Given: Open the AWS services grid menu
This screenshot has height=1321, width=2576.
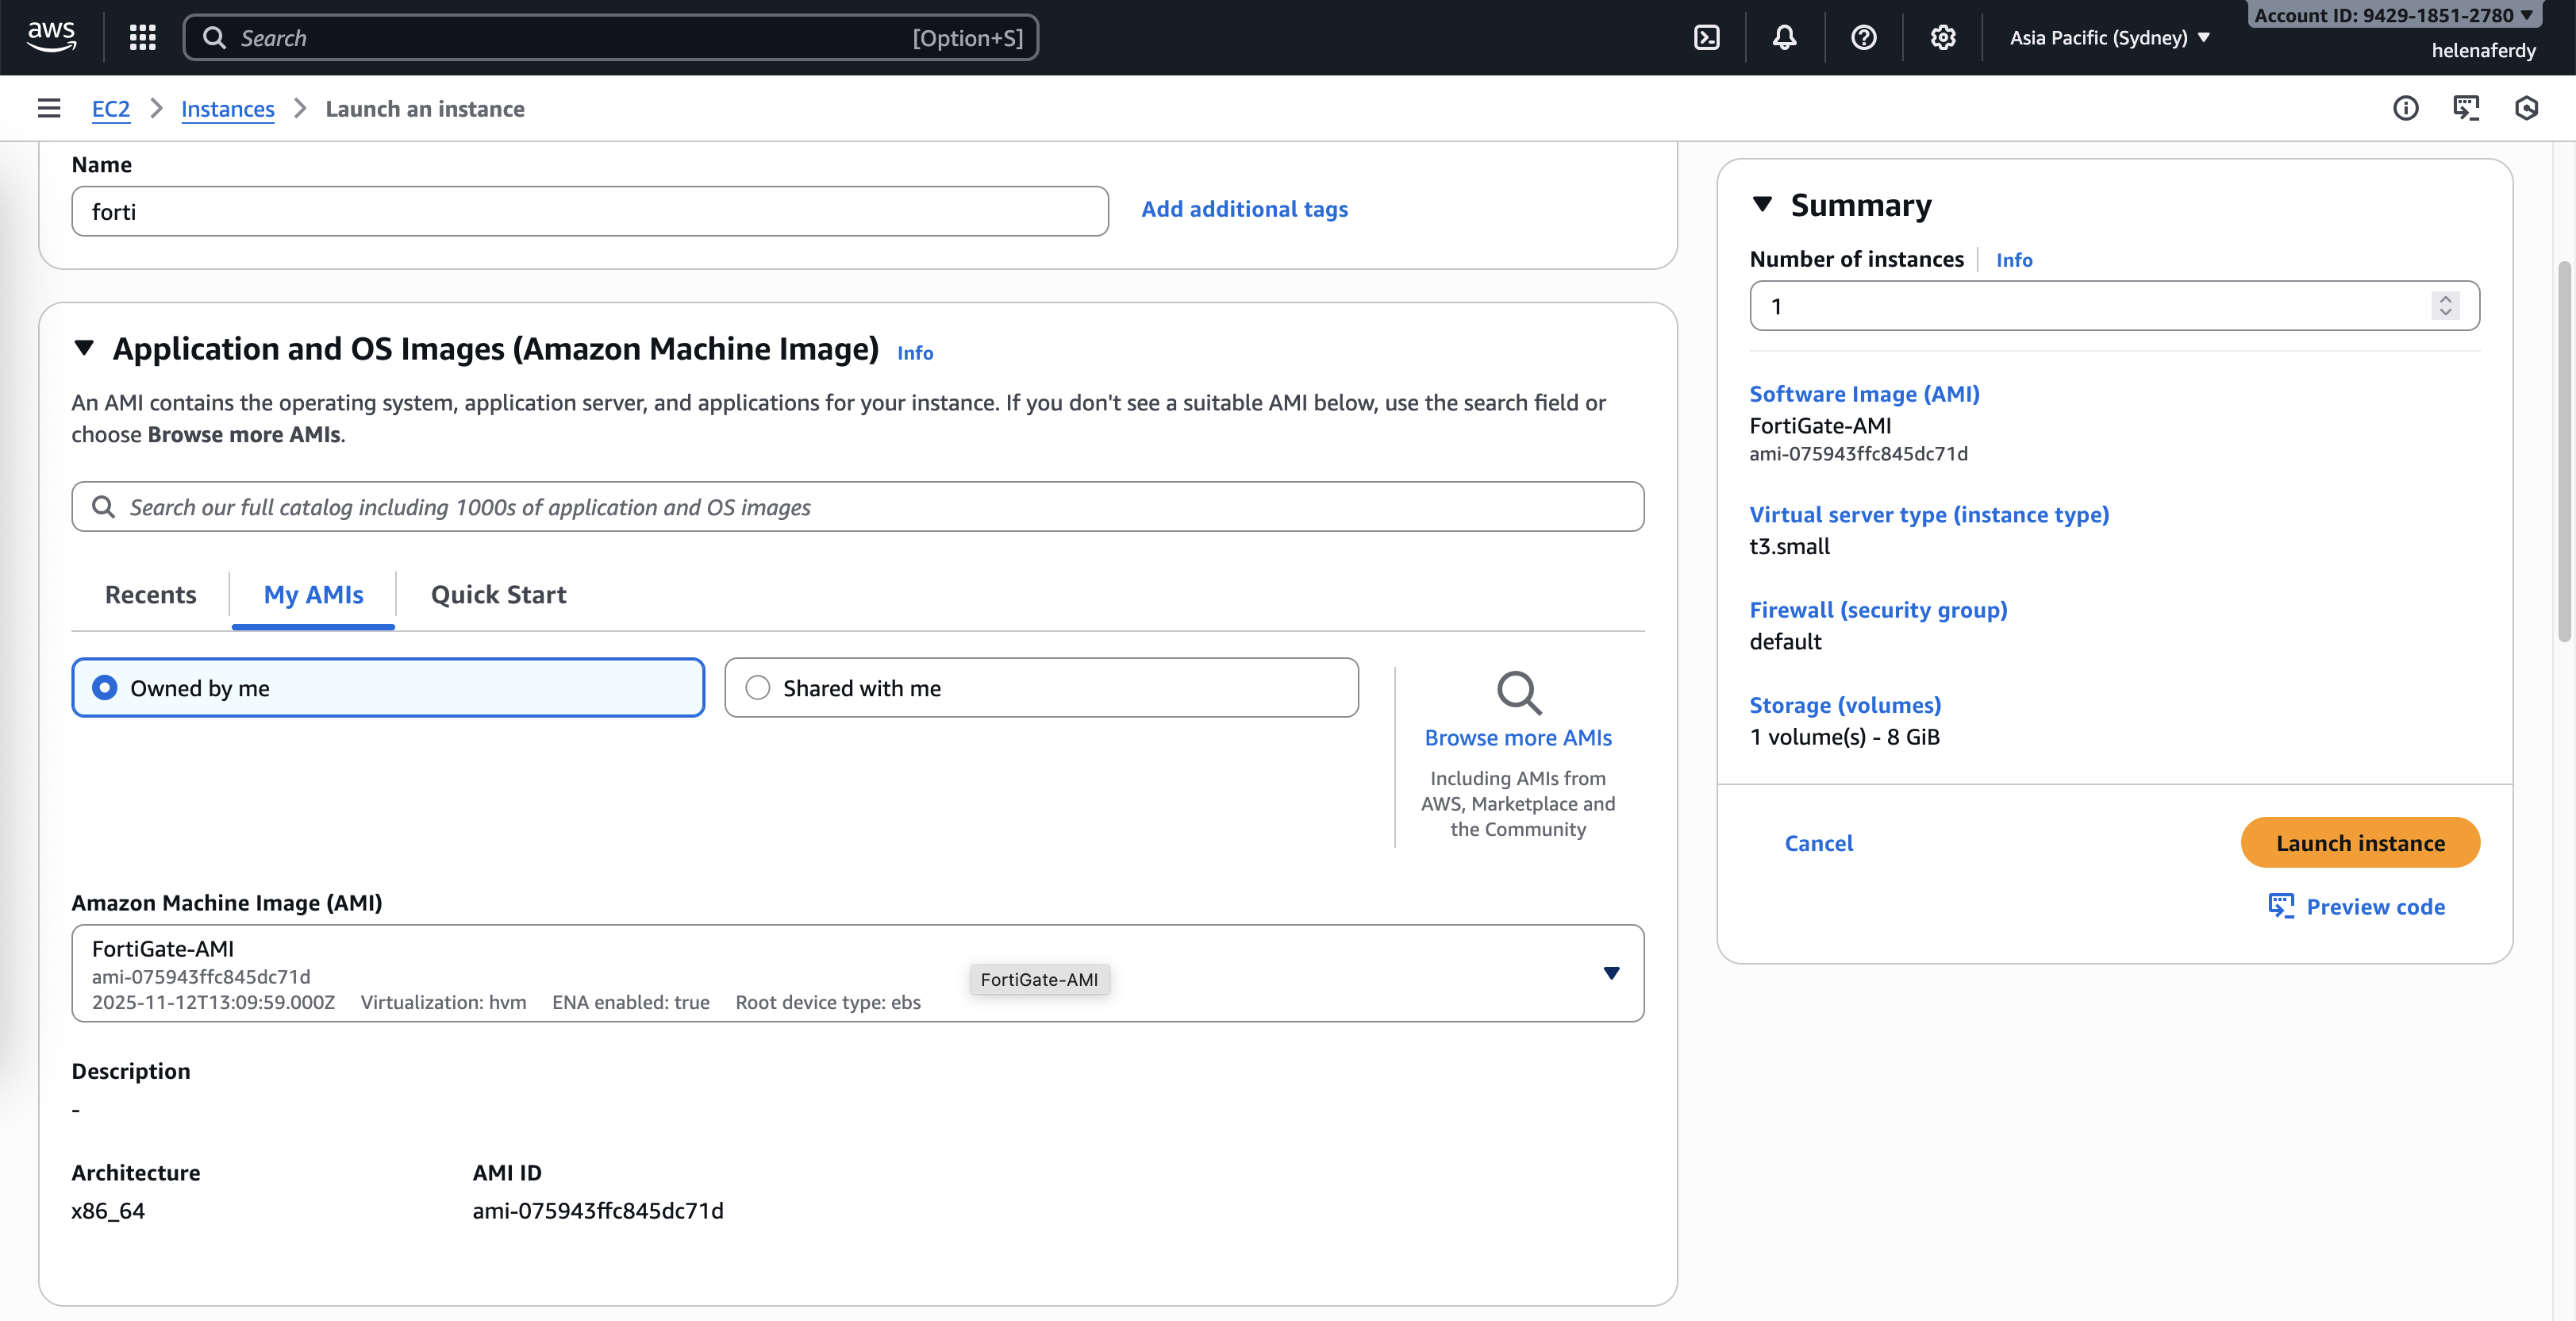Looking at the screenshot, I should [142, 38].
